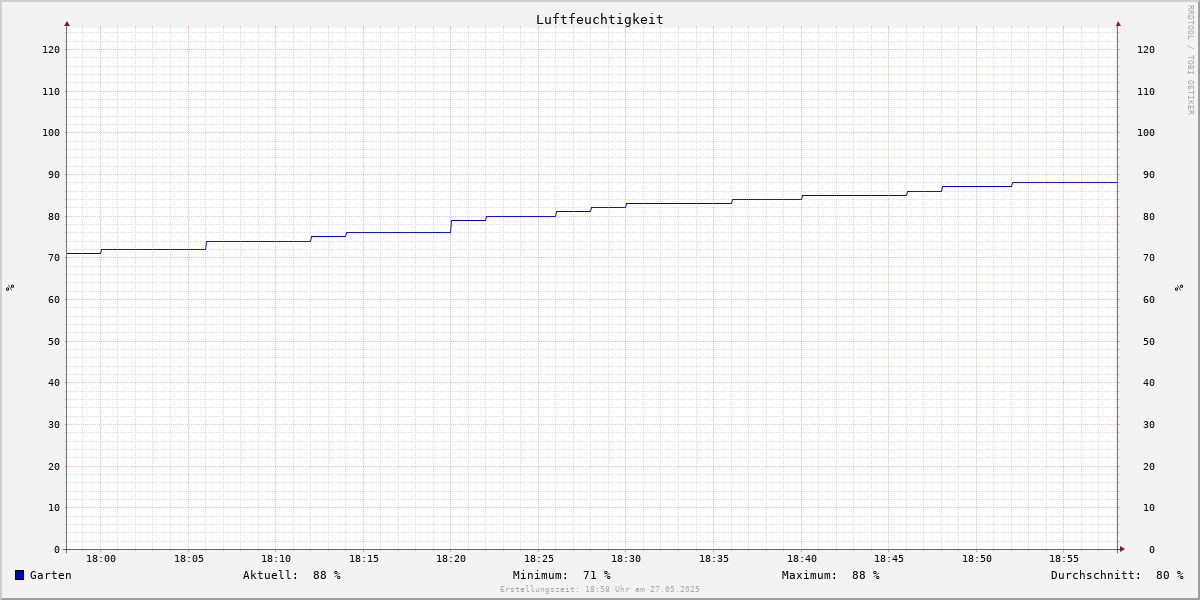This screenshot has width=1200, height=600.
Task: Click the 100 label on left axis
Action: [x=51, y=132]
